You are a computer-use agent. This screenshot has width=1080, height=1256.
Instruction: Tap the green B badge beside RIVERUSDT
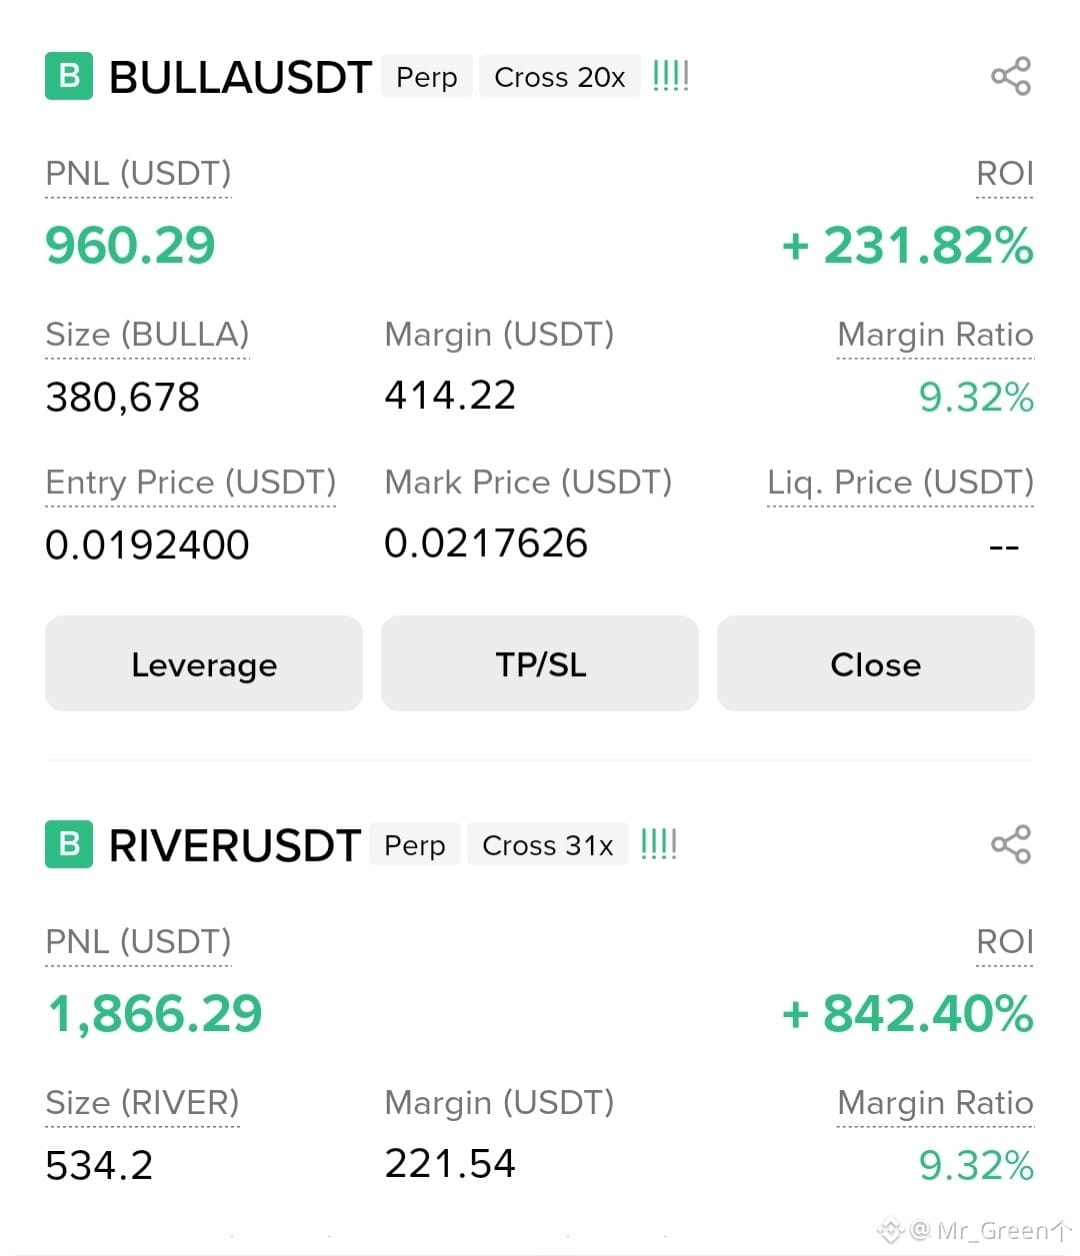click(69, 844)
